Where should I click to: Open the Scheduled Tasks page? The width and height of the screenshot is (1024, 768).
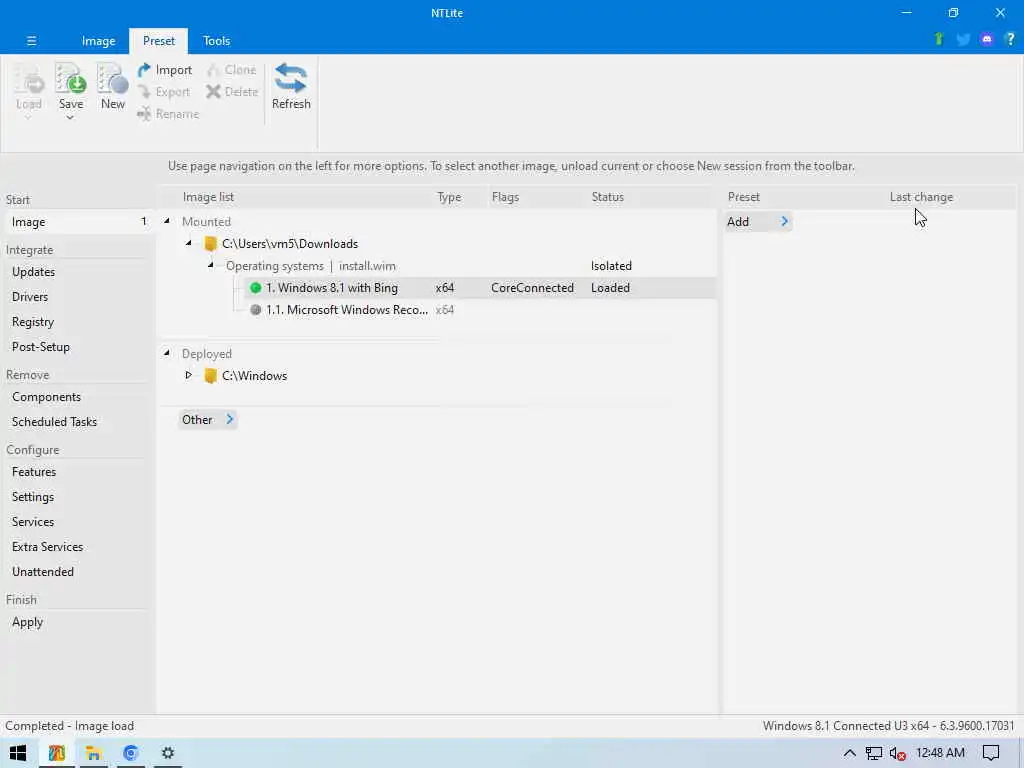(x=54, y=422)
